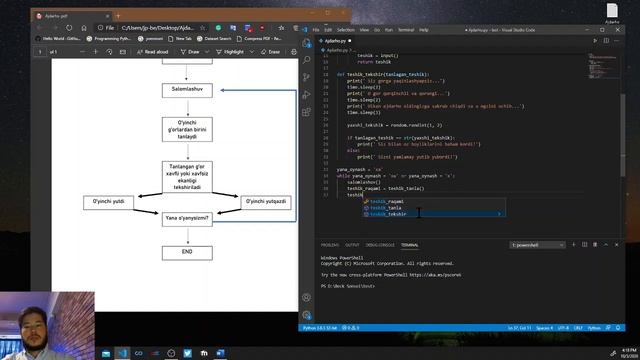This screenshot has height=360, width=640.
Task: Click the Python interpreter version in status bar
Action: point(320,328)
